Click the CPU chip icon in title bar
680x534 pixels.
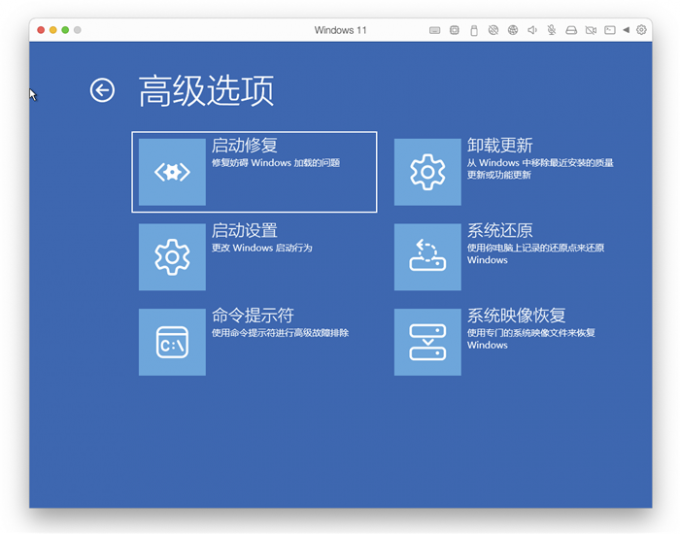pyautogui.click(x=454, y=30)
